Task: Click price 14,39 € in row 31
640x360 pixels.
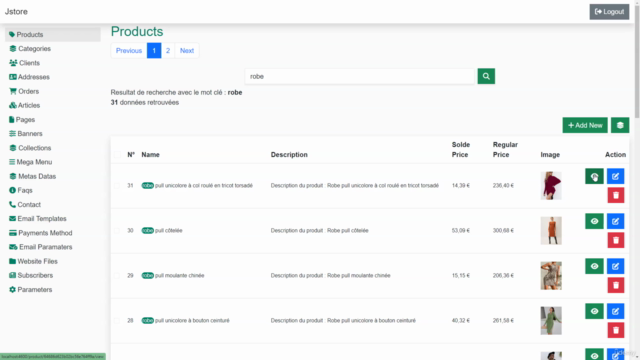Action: click(461, 186)
